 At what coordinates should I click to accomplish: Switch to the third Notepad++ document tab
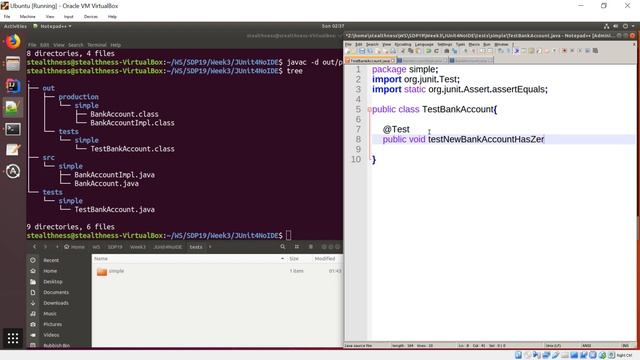(471, 60)
